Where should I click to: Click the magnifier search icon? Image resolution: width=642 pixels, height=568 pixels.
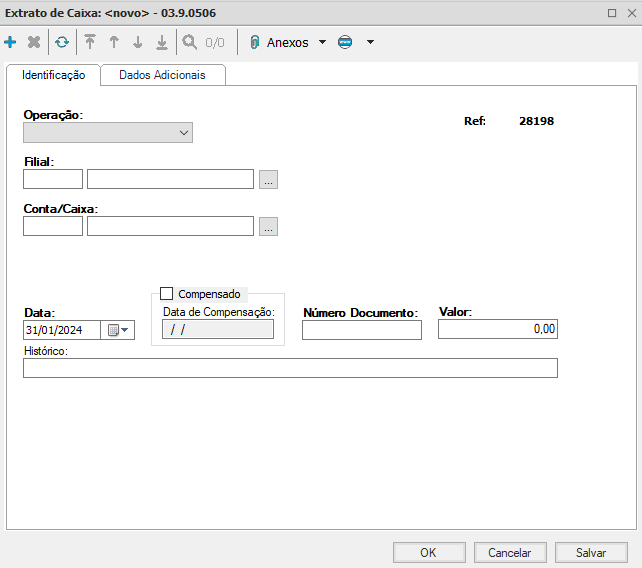click(x=189, y=43)
